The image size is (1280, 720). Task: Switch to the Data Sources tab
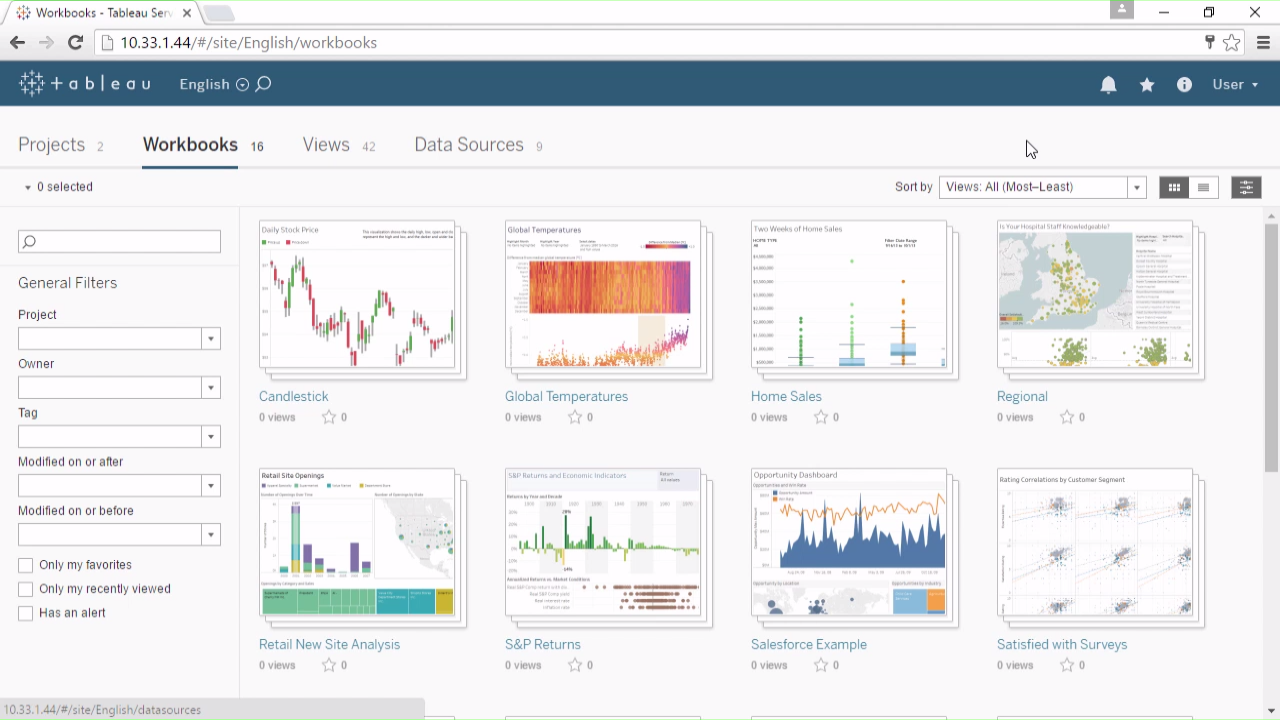pos(469,145)
